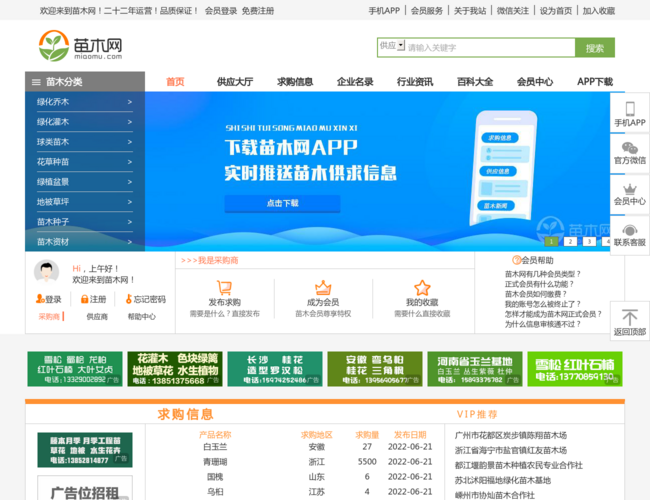This screenshot has height=500, width=650.
Task: Expand the 绿植盆景 category
Action: 85,182
